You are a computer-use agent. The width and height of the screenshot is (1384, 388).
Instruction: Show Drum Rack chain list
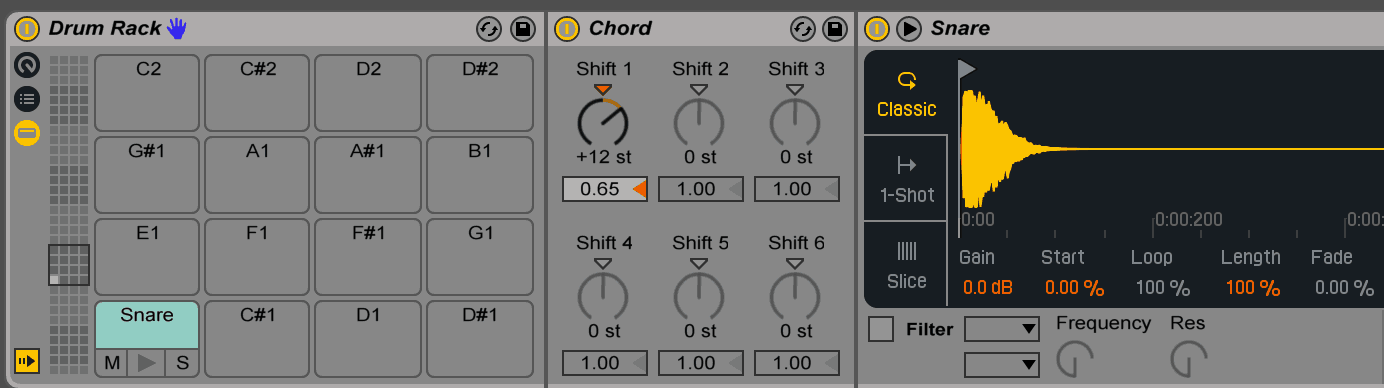click(x=27, y=99)
